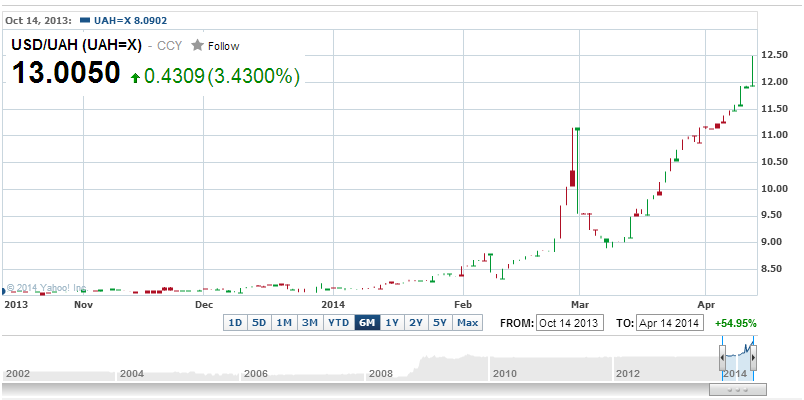Image resolution: width=804 pixels, height=400 pixels.
Task: Click the blue UAH=X legend color marker
Action: 85,21
